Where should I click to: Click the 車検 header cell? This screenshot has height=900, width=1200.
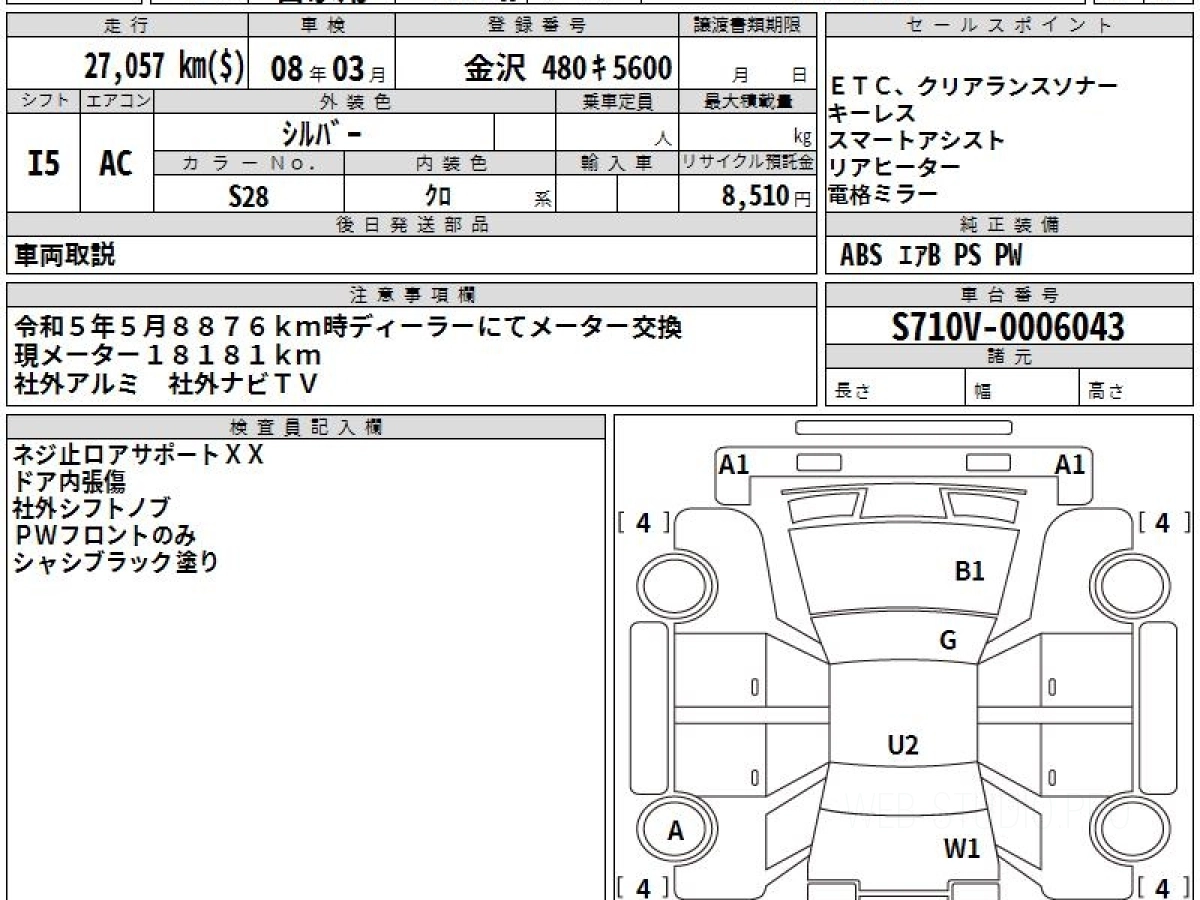click(321, 25)
